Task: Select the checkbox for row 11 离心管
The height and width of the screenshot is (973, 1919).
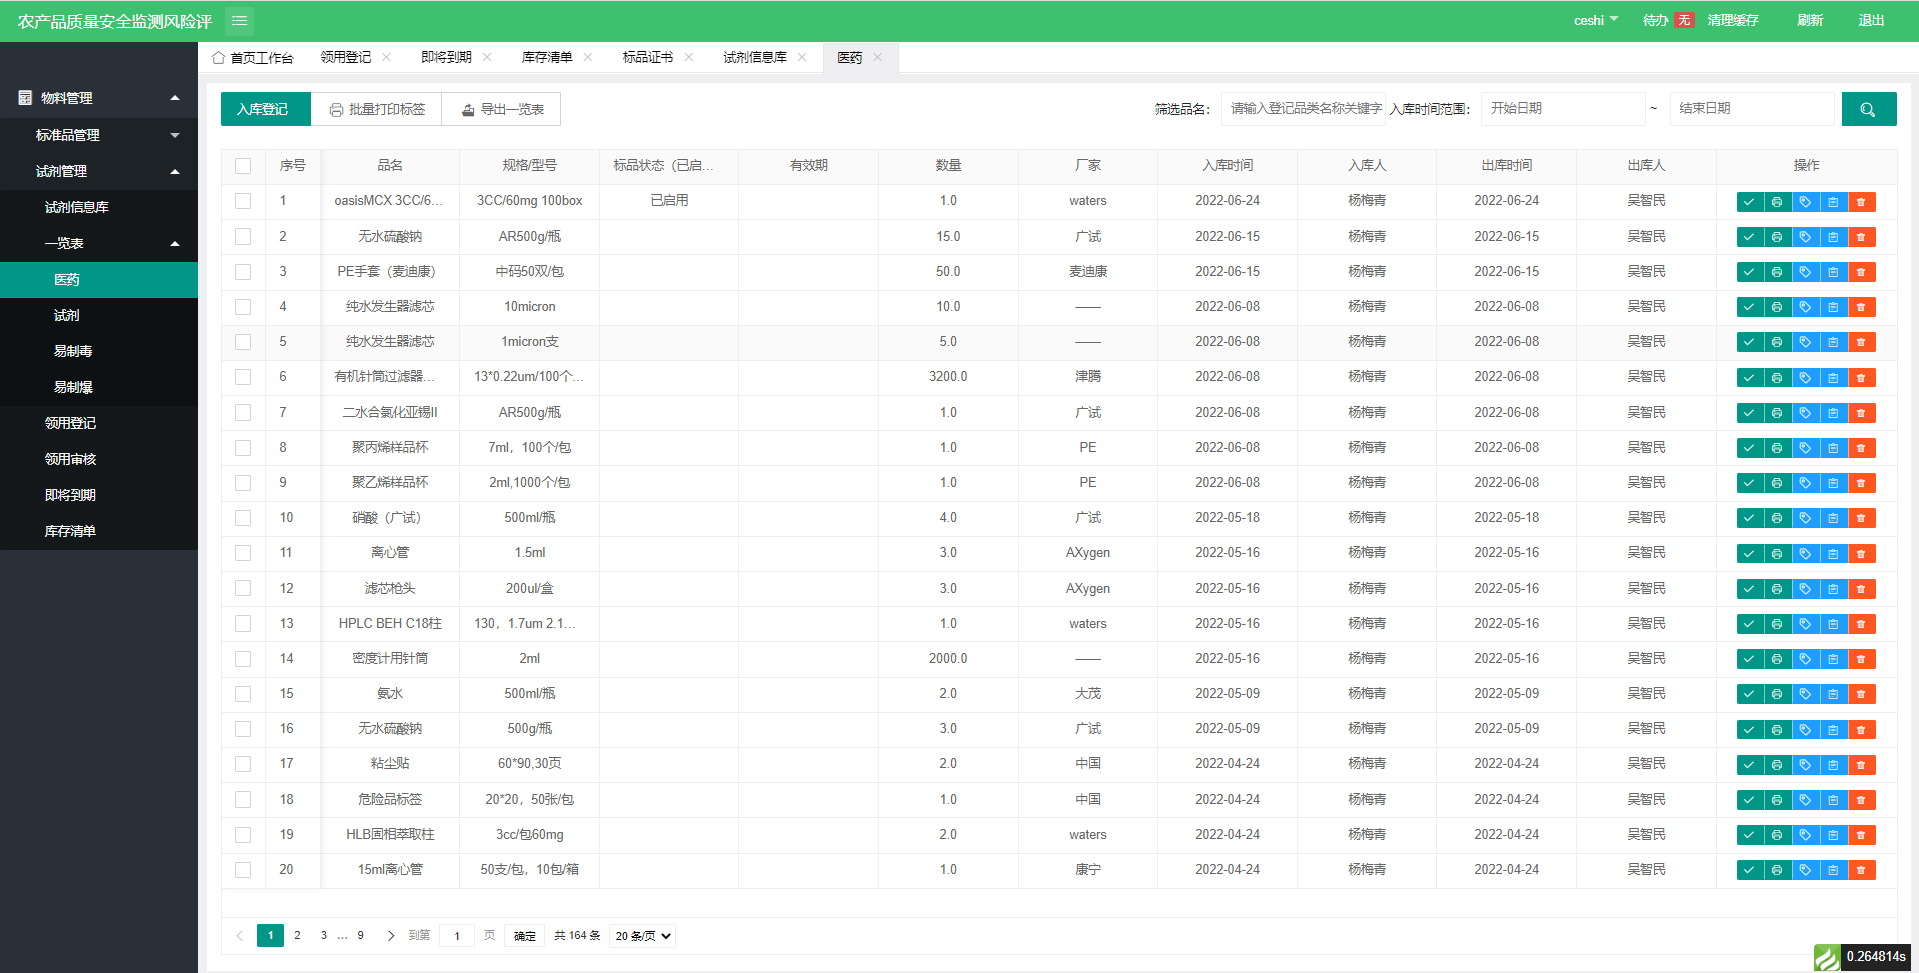Action: [x=243, y=553]
